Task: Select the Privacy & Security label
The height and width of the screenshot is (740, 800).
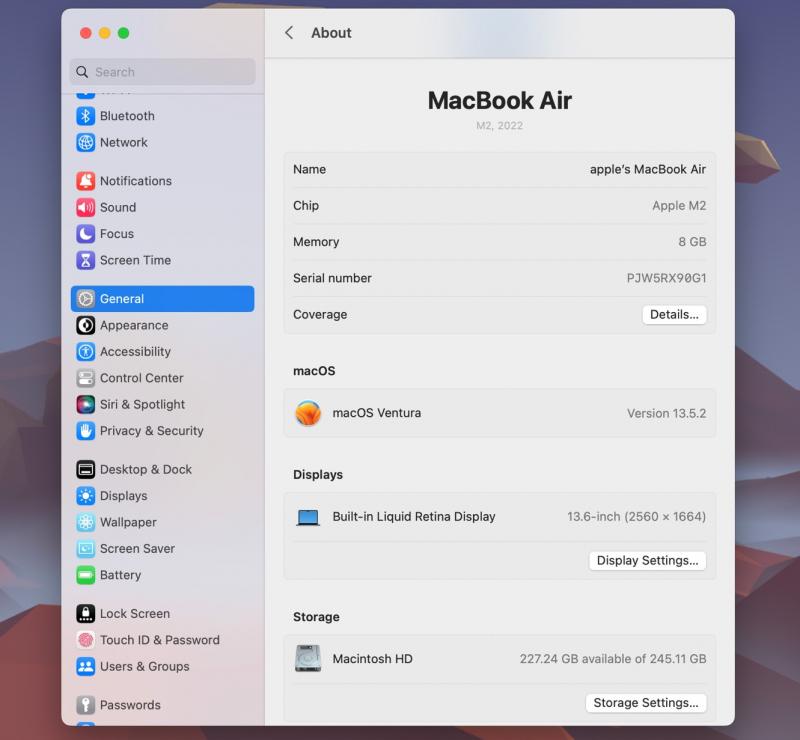Action: click(152, 431)
